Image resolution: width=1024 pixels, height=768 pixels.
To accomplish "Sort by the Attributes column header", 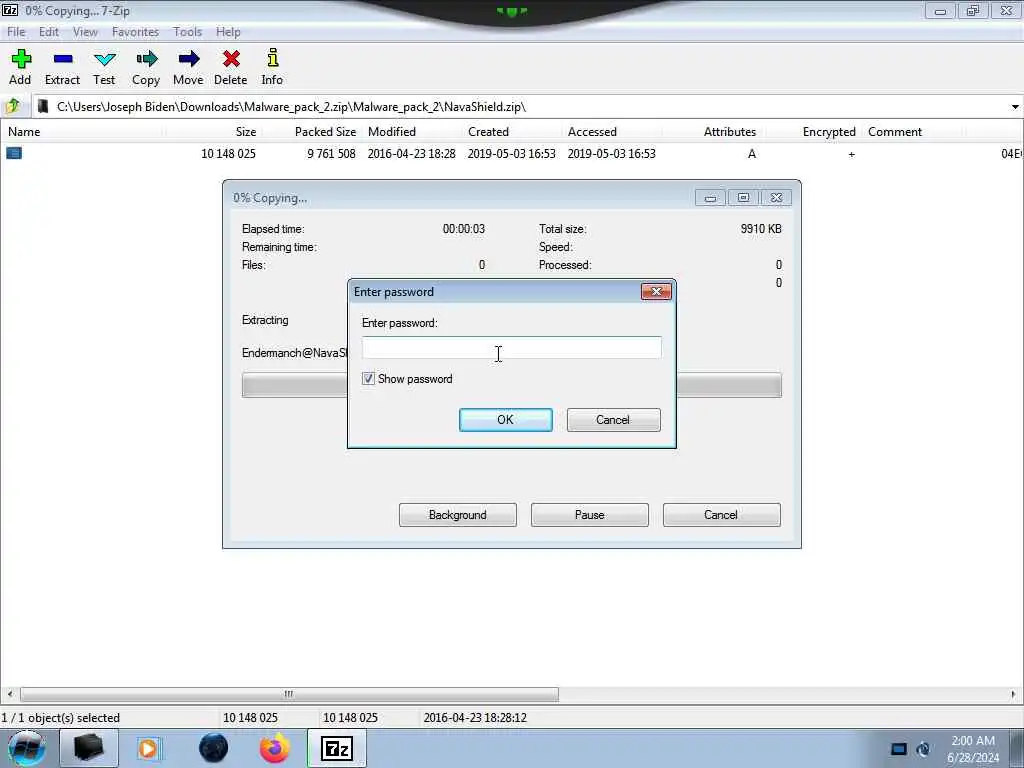I will [x=729, y=132].
